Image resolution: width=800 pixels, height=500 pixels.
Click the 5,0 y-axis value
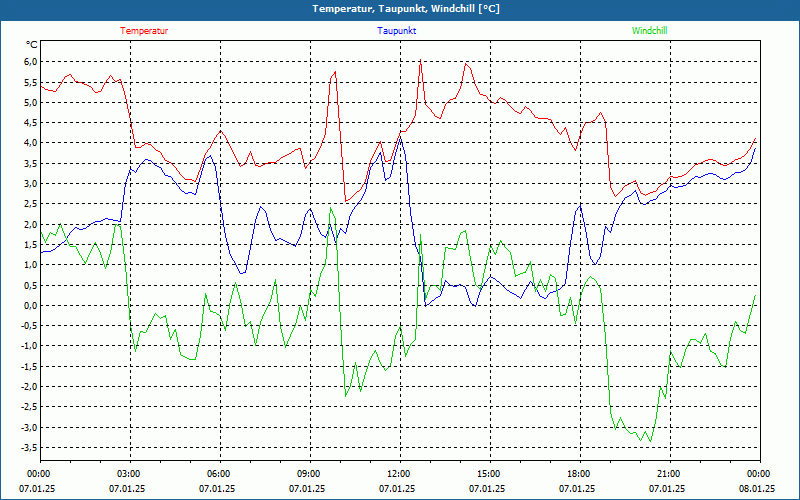point(31,103)
